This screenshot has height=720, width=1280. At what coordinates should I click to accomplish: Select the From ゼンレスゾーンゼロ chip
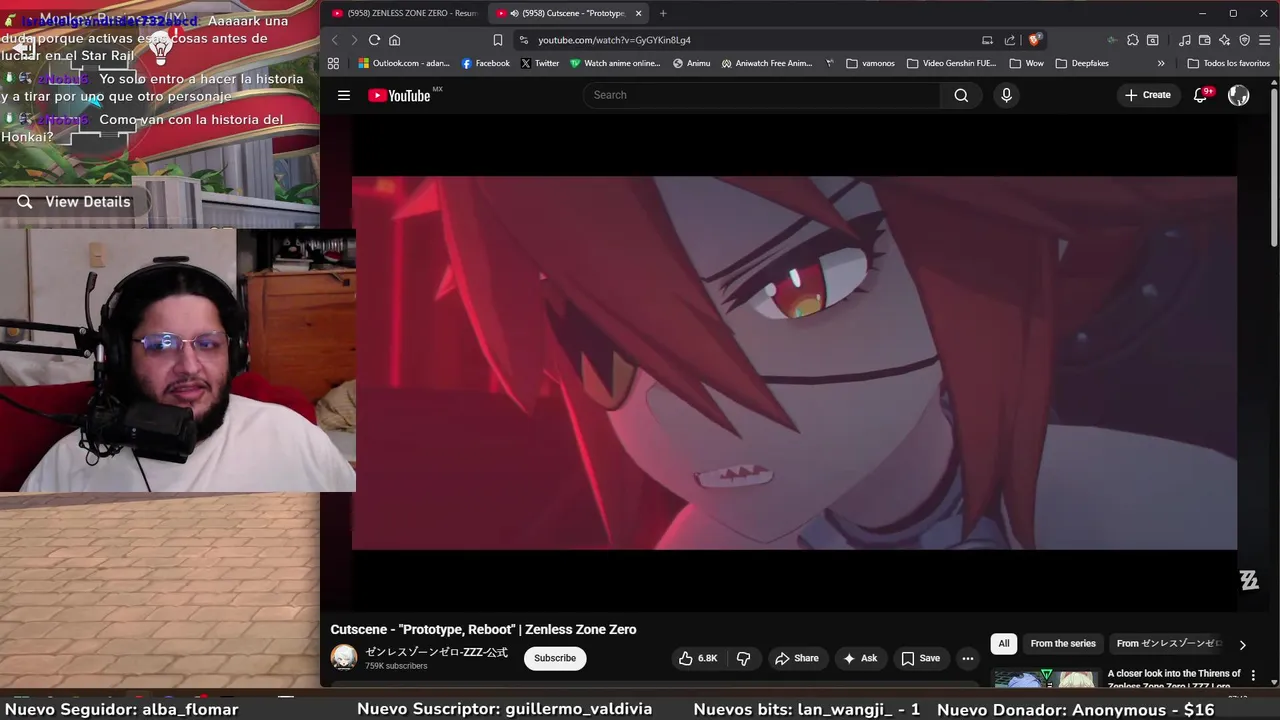1169,644
